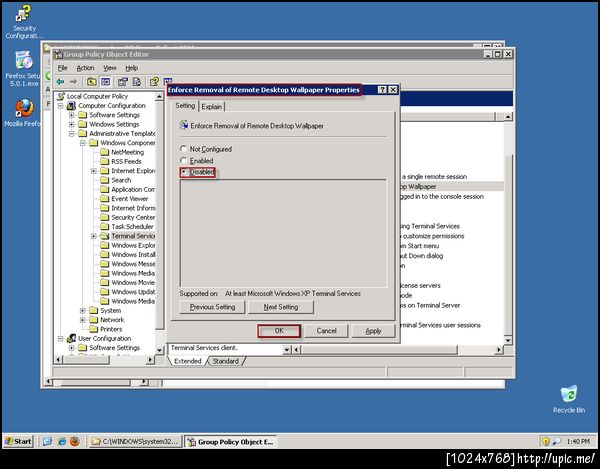Viewport: 600px width, 469px height.
Task: Click the Show Desktop quick launch icon
Action: (47, 441)
